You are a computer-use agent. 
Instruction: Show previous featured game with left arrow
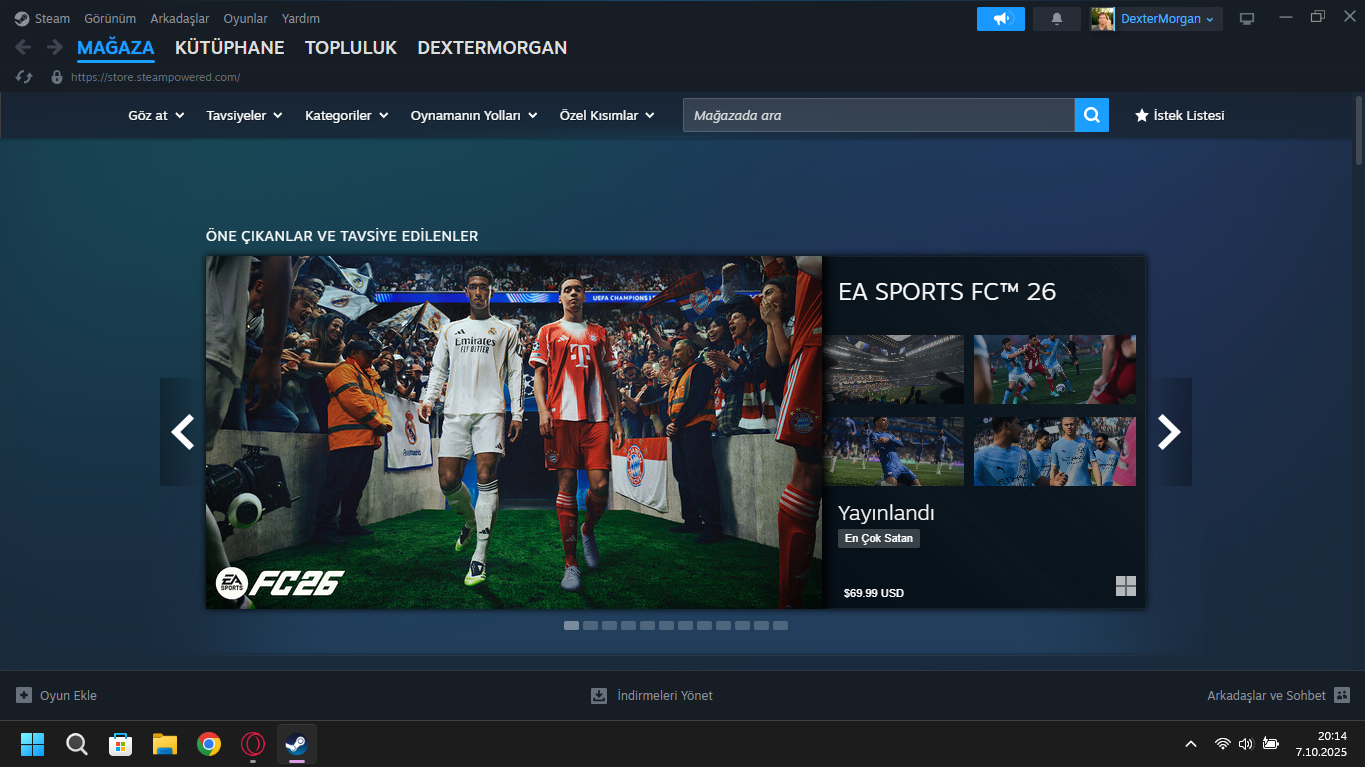tap(182, 432)
